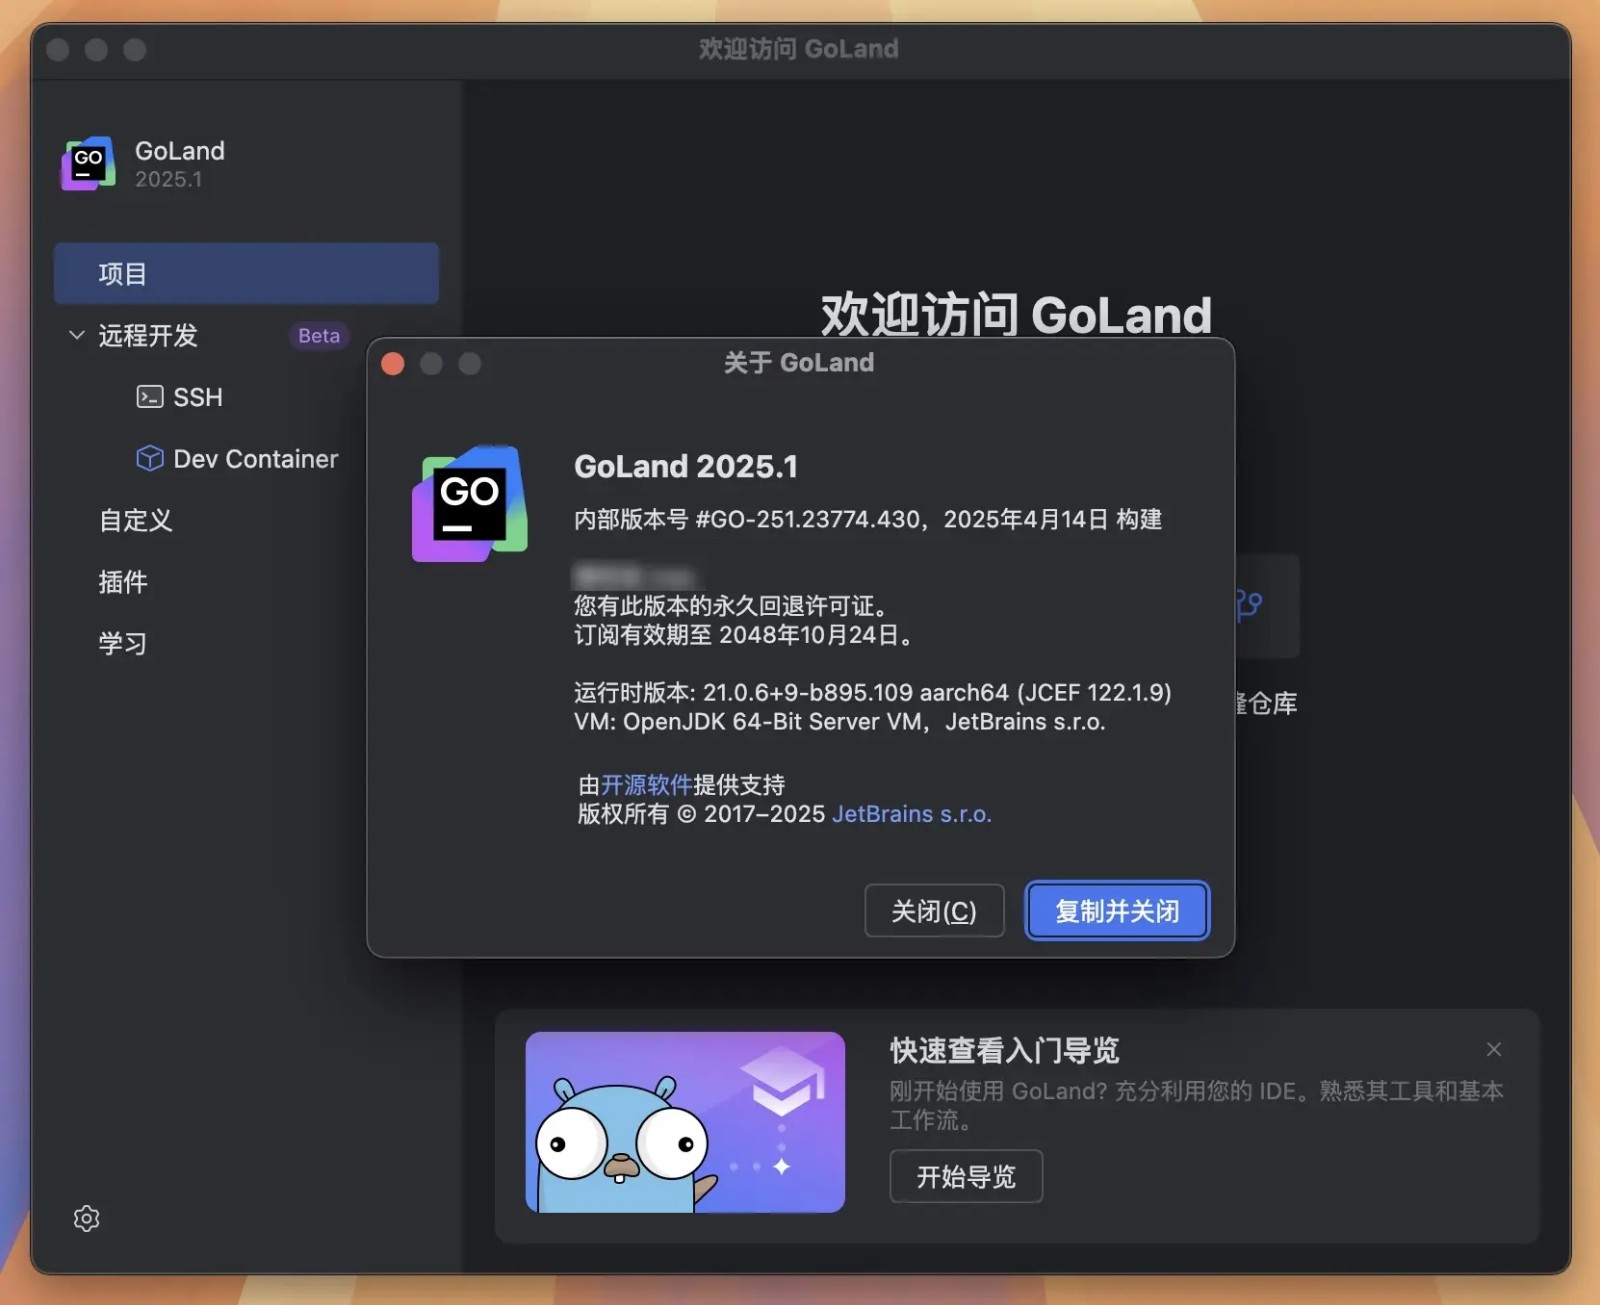Open the SSH remote development option
The image size is (1600, 1305).
click(198, 397)
